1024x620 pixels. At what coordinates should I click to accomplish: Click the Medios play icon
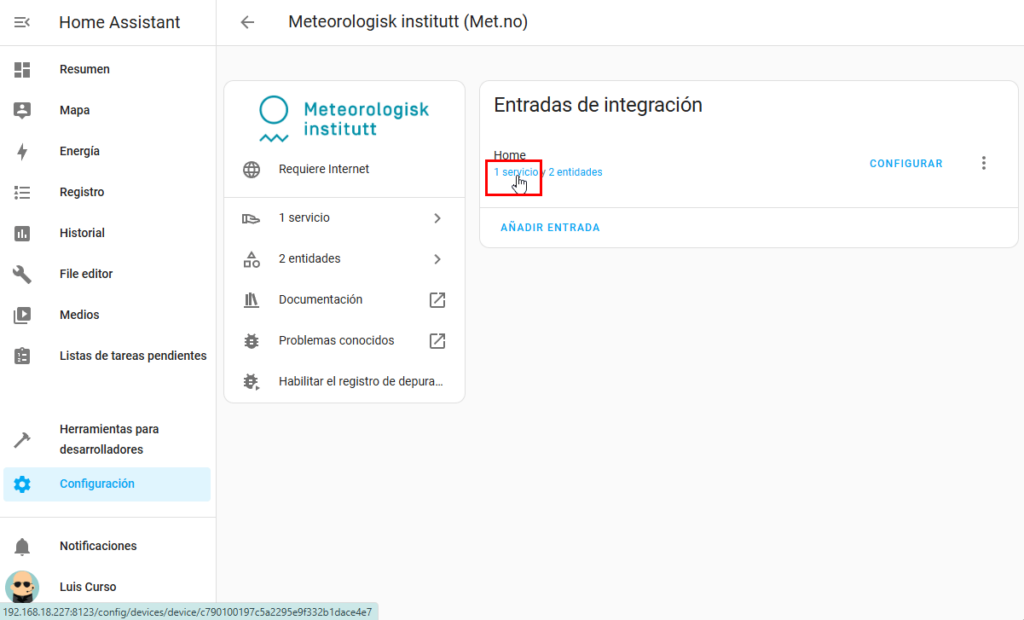coord(22,315)
